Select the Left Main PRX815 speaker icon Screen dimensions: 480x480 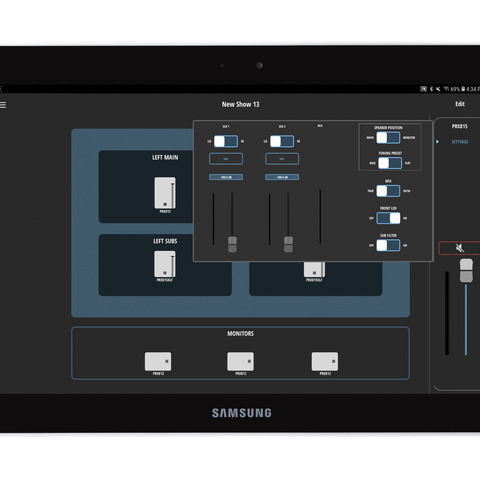(165, 193)
